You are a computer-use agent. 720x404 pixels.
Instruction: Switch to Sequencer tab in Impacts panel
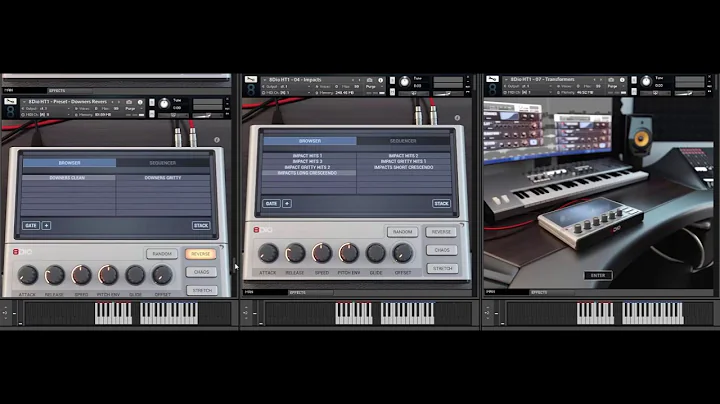(403, 141)
